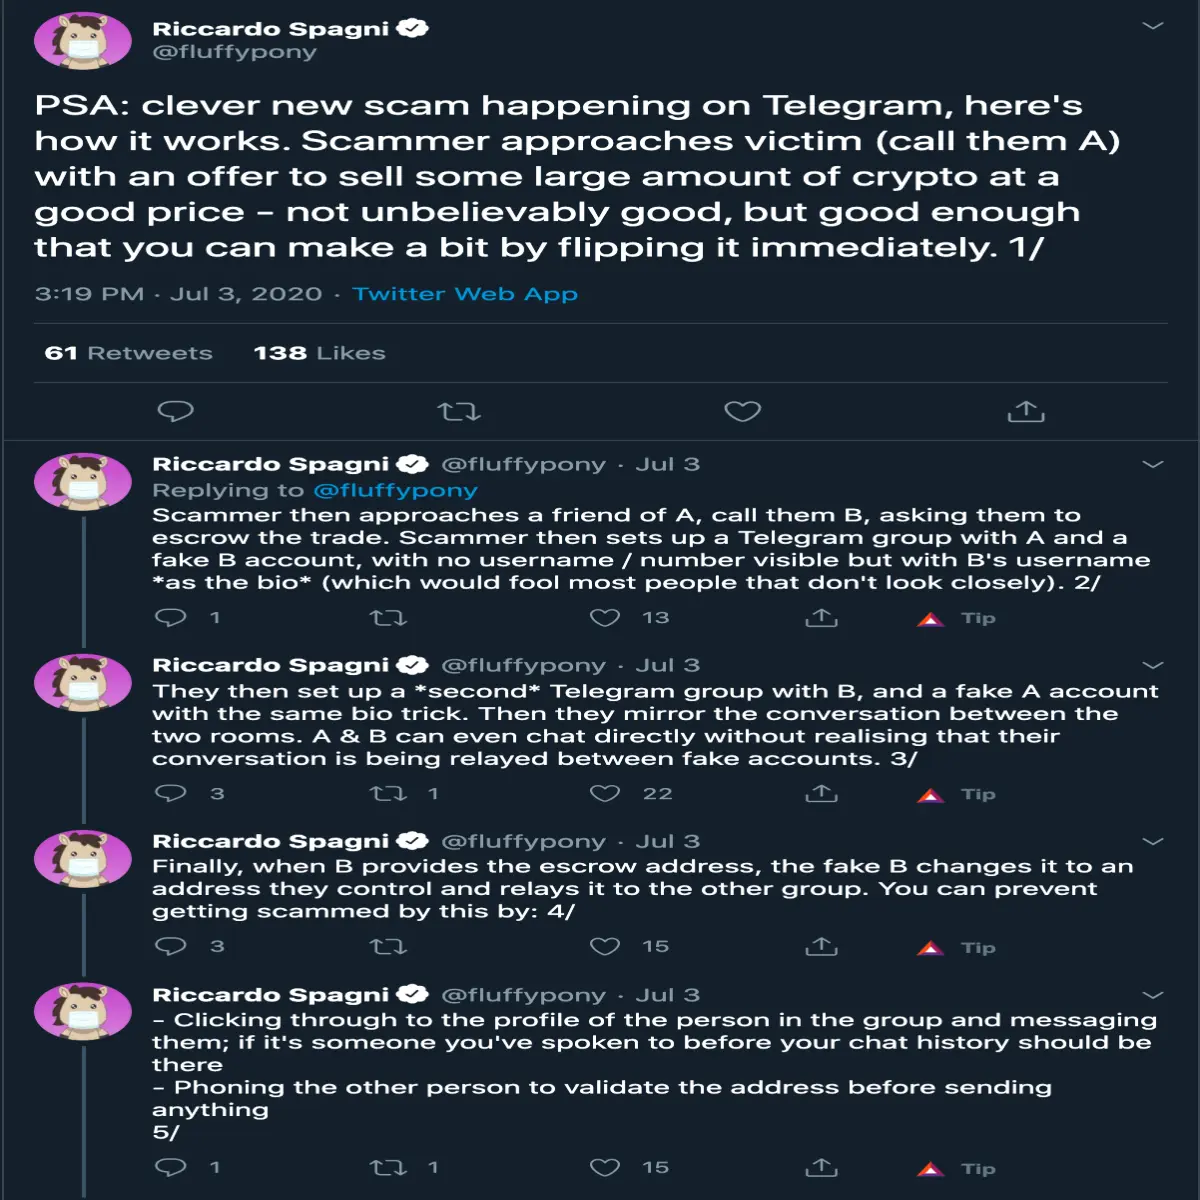Reply to the tweet ending in 5/

click(171, 1167)
